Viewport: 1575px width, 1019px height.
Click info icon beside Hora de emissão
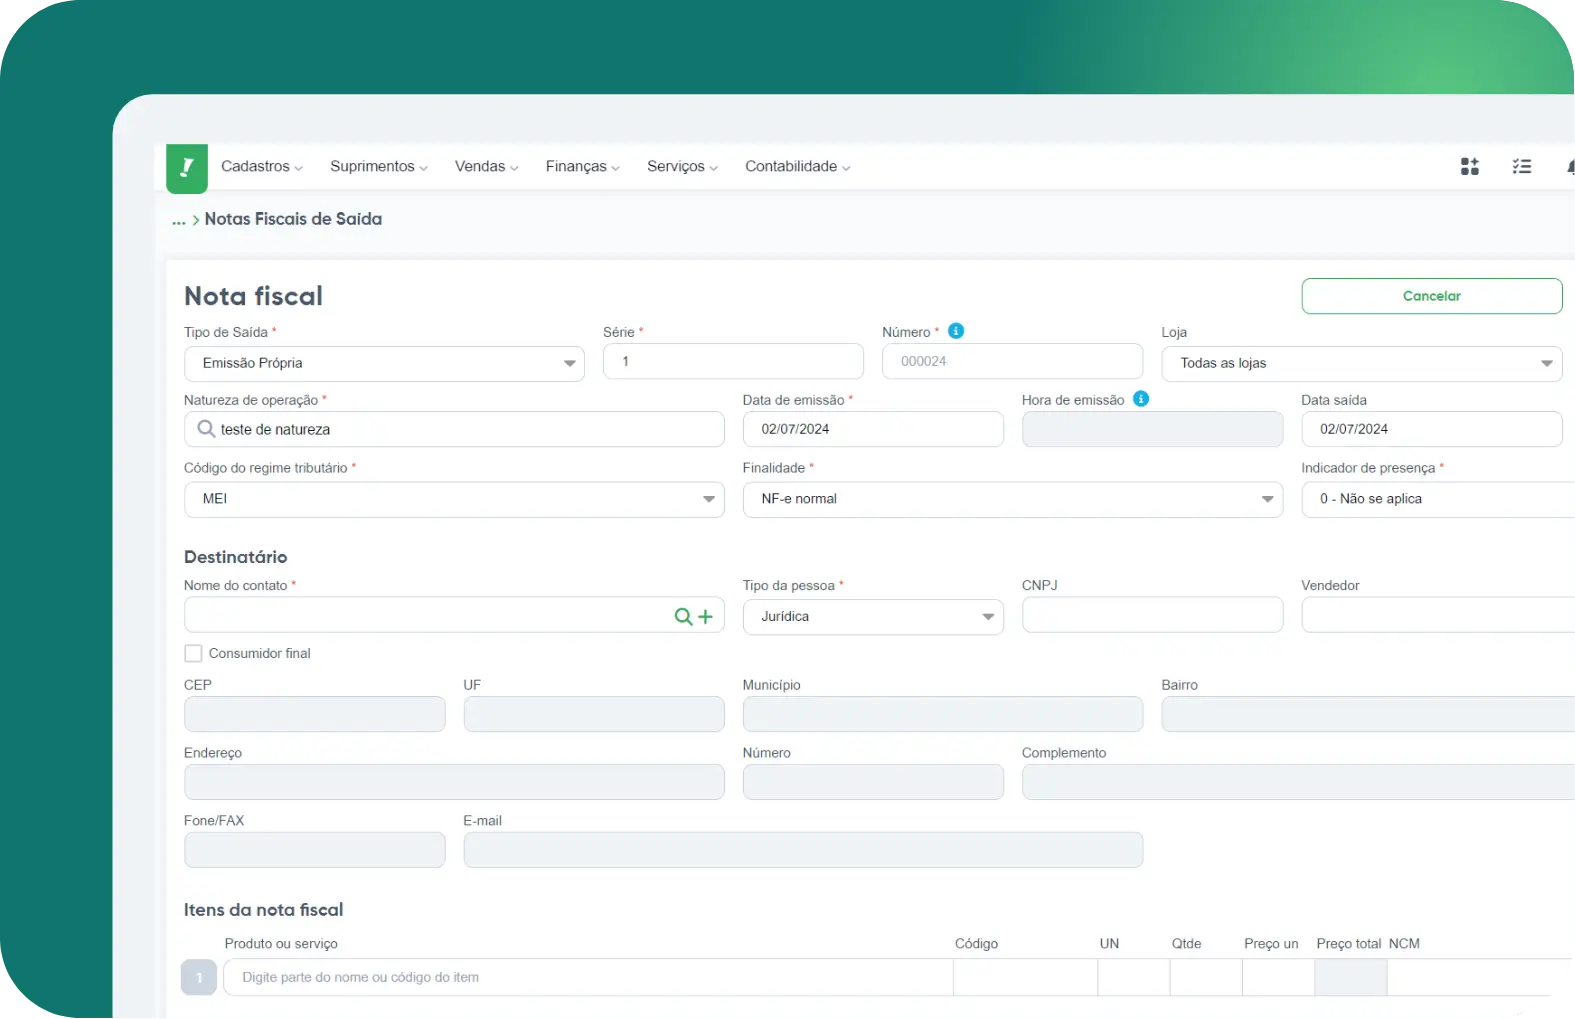coord(1141,399)
